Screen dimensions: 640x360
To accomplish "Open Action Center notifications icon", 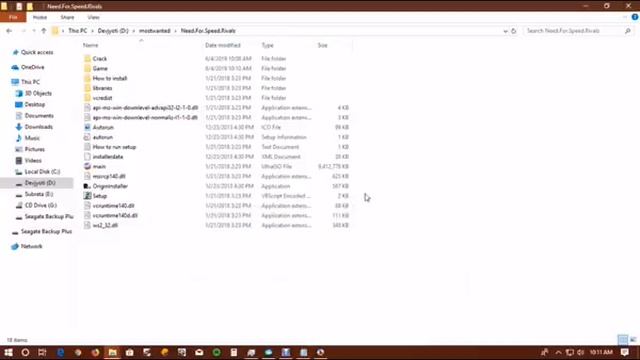I will (625, 352).
